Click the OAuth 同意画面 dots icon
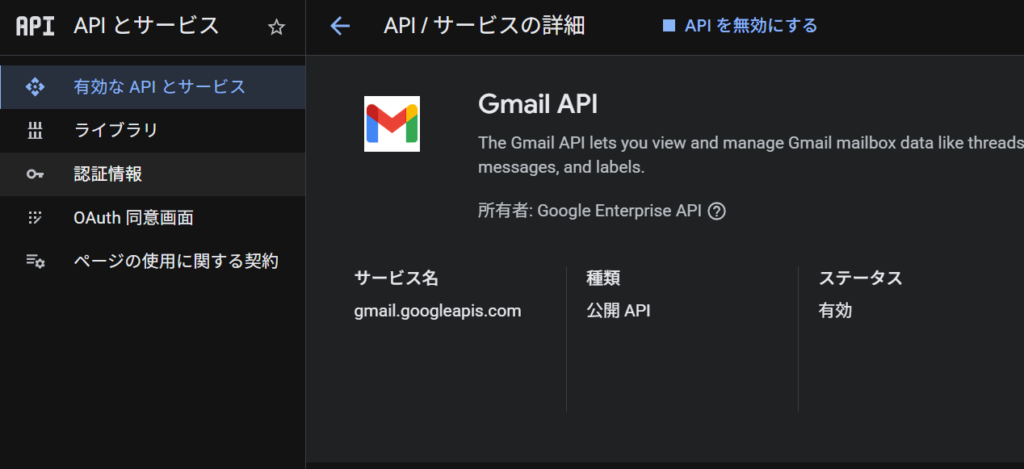 35,217
